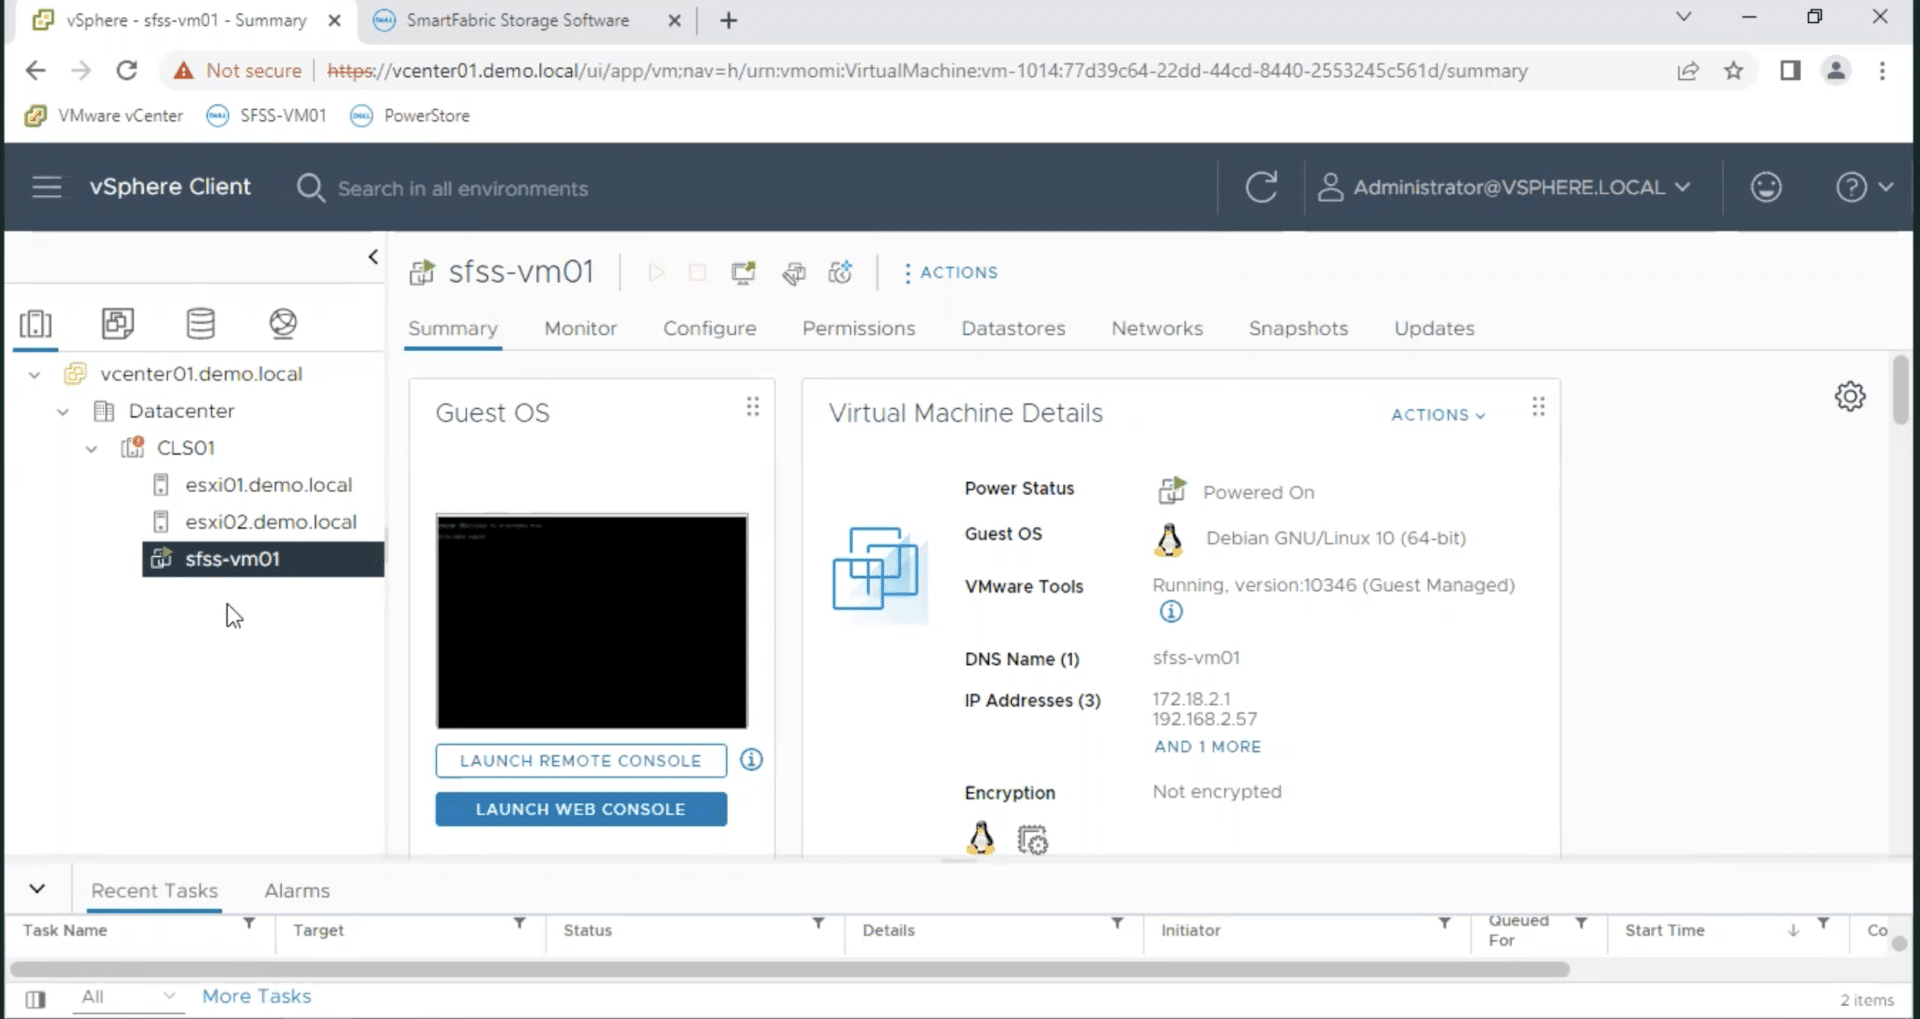Select host esxi01.demo.local in tree
The image size is (1920, 1019).
point(268,485)
